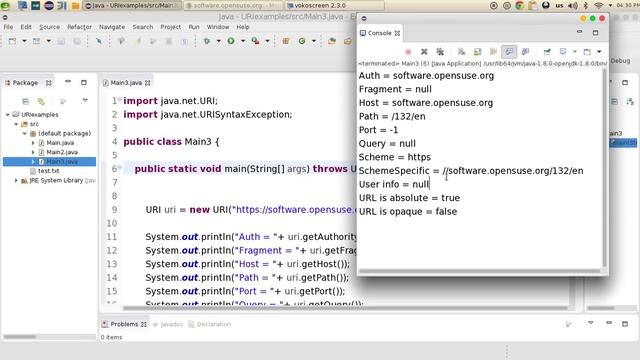This screenshot has height=360, width=640.
Task: Open External Tools dropdown arrow
Action: click(267, 41)
